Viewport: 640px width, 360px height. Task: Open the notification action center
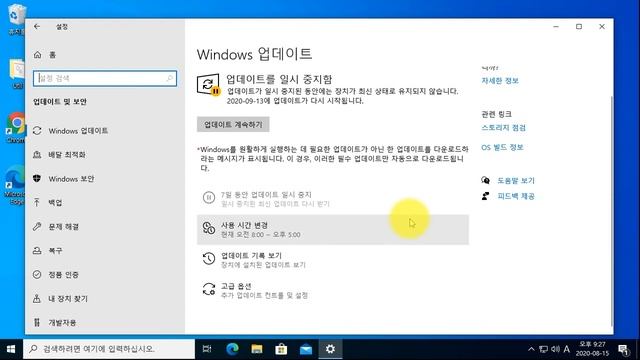tap(623, 349)
